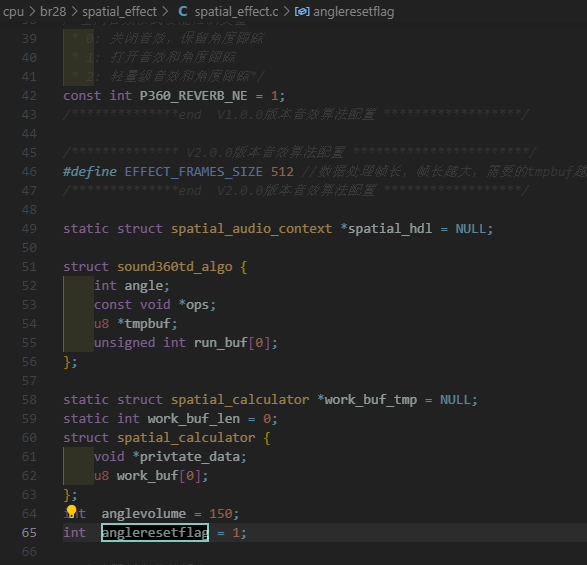Viewport: 587px width, 565px height.
Task: Expand chevron between cpu and br28
Action: pyautogui.click(x=32, y=12)
